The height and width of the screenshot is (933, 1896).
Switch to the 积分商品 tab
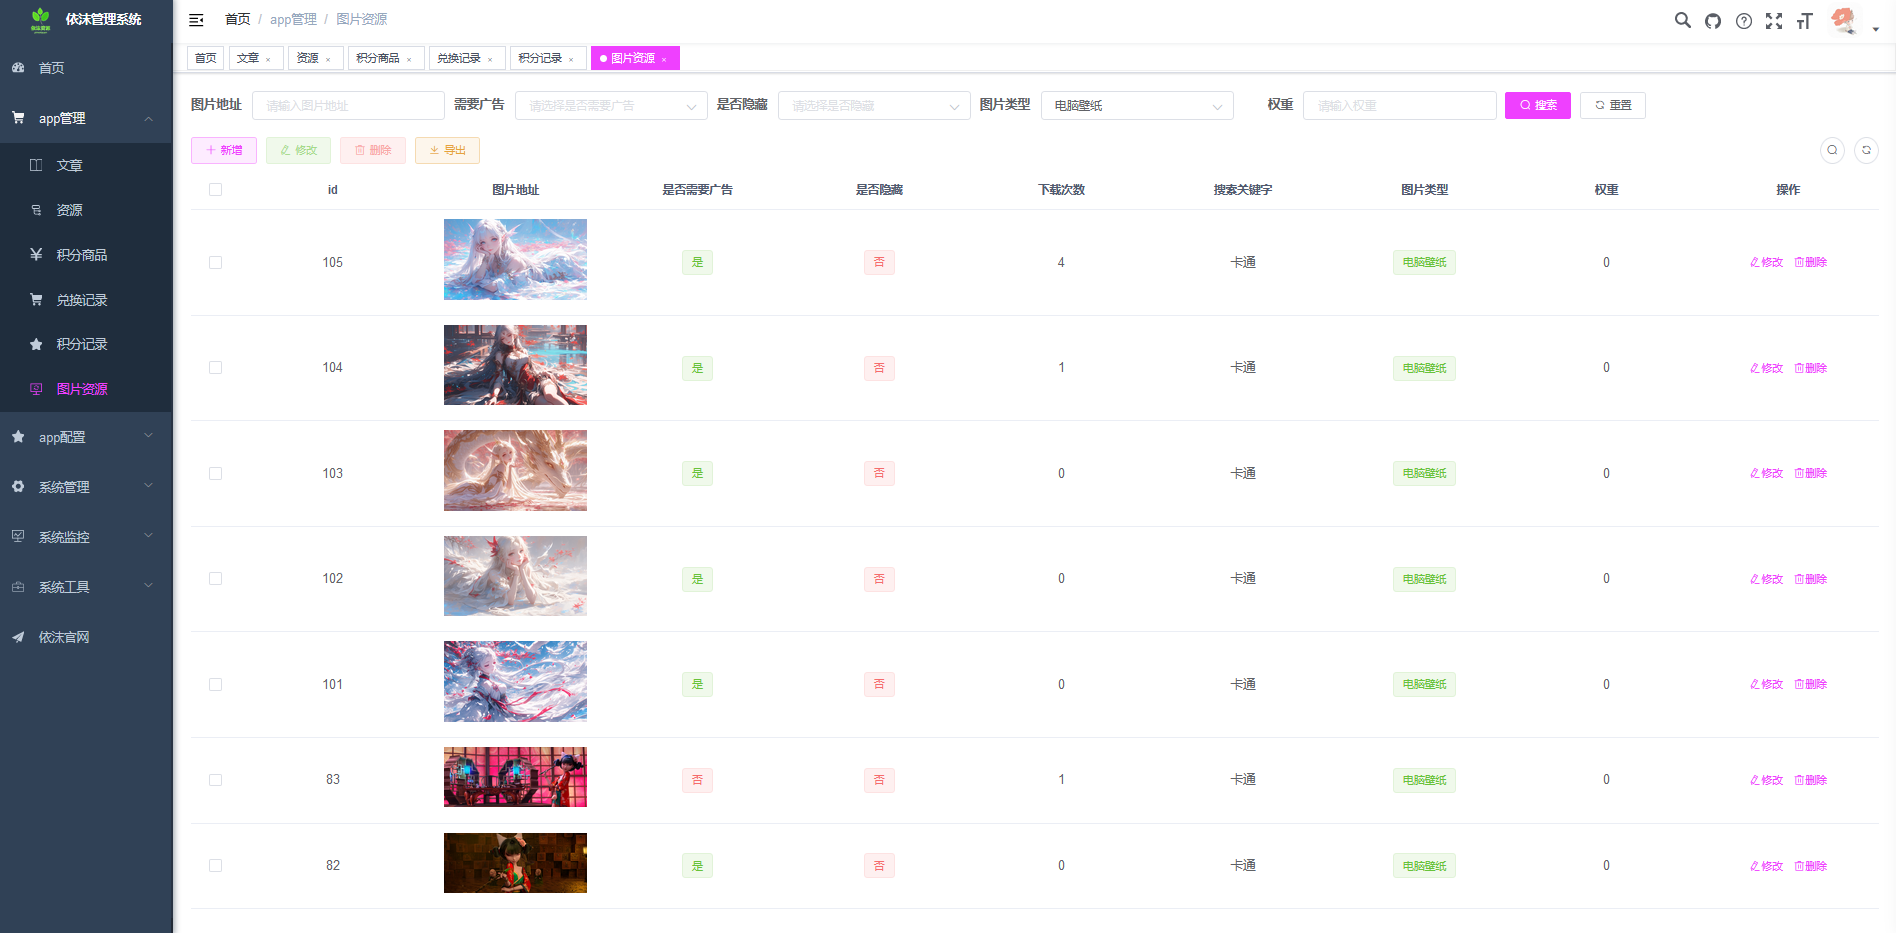click(x=378, y=59)
